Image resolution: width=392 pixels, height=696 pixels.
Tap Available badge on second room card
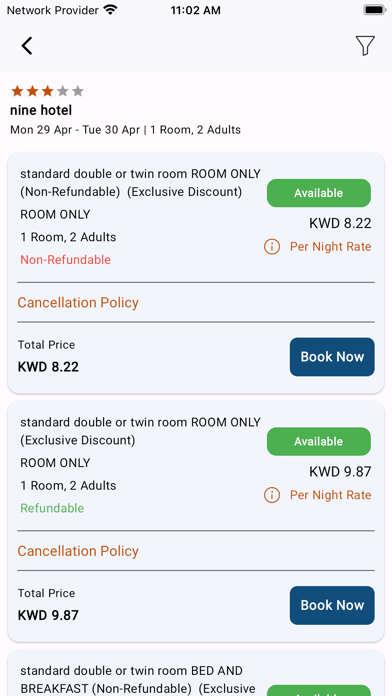[x=319, y=441]
